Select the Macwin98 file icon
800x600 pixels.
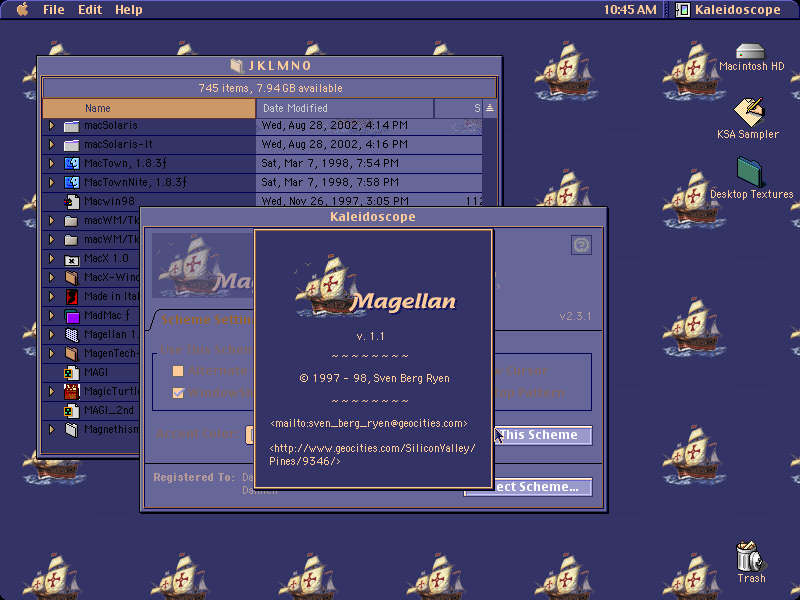(x=71, y=202)
